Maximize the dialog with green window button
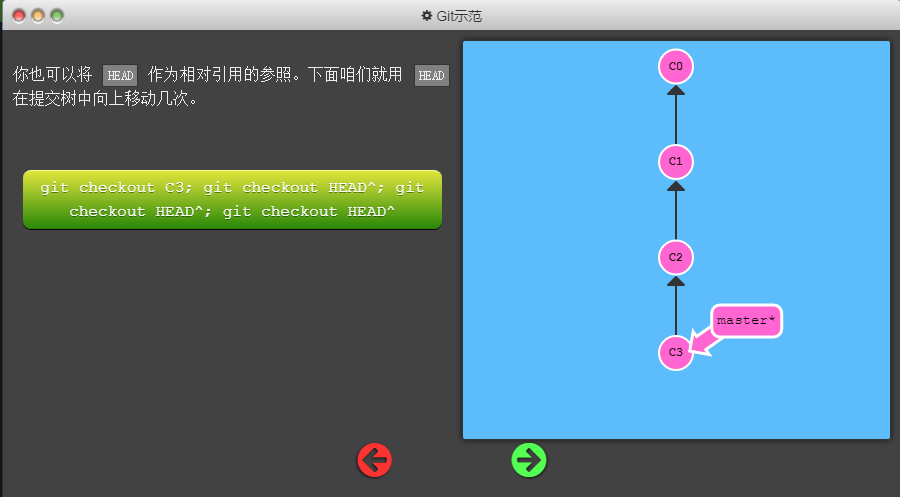 [57, 16]
